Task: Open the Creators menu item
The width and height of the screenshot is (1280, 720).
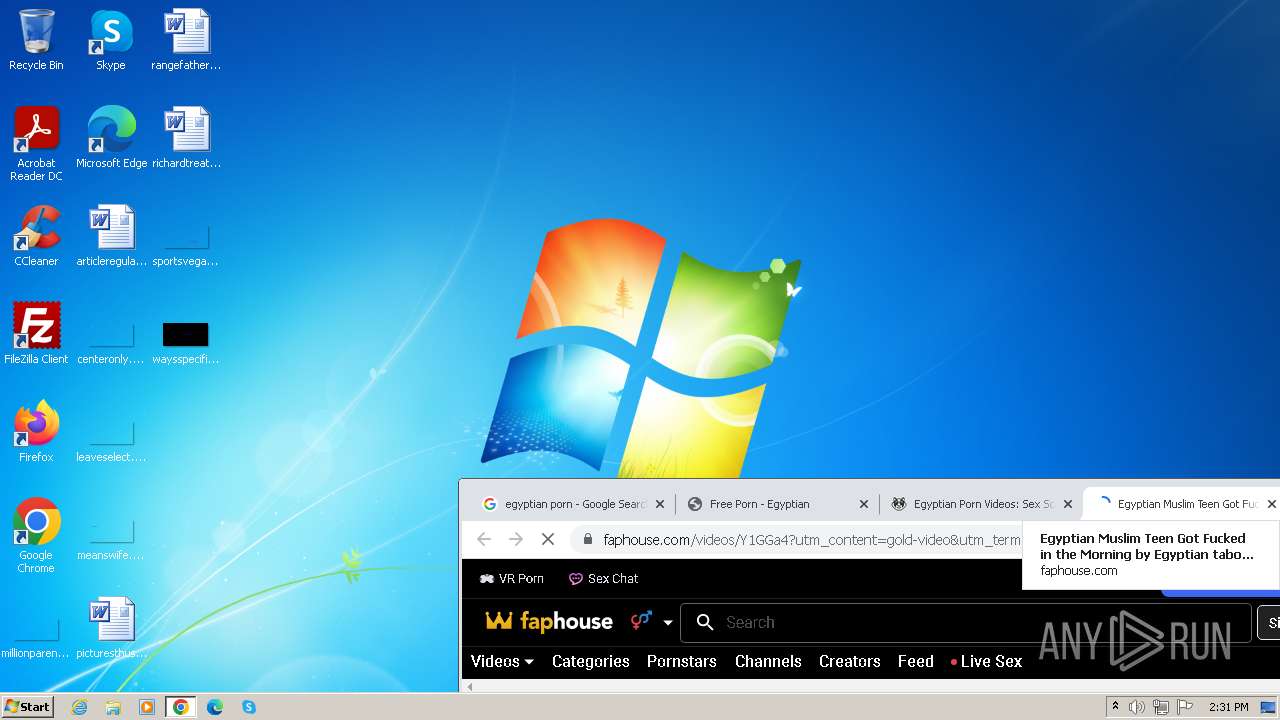Action: coord(850,661)
